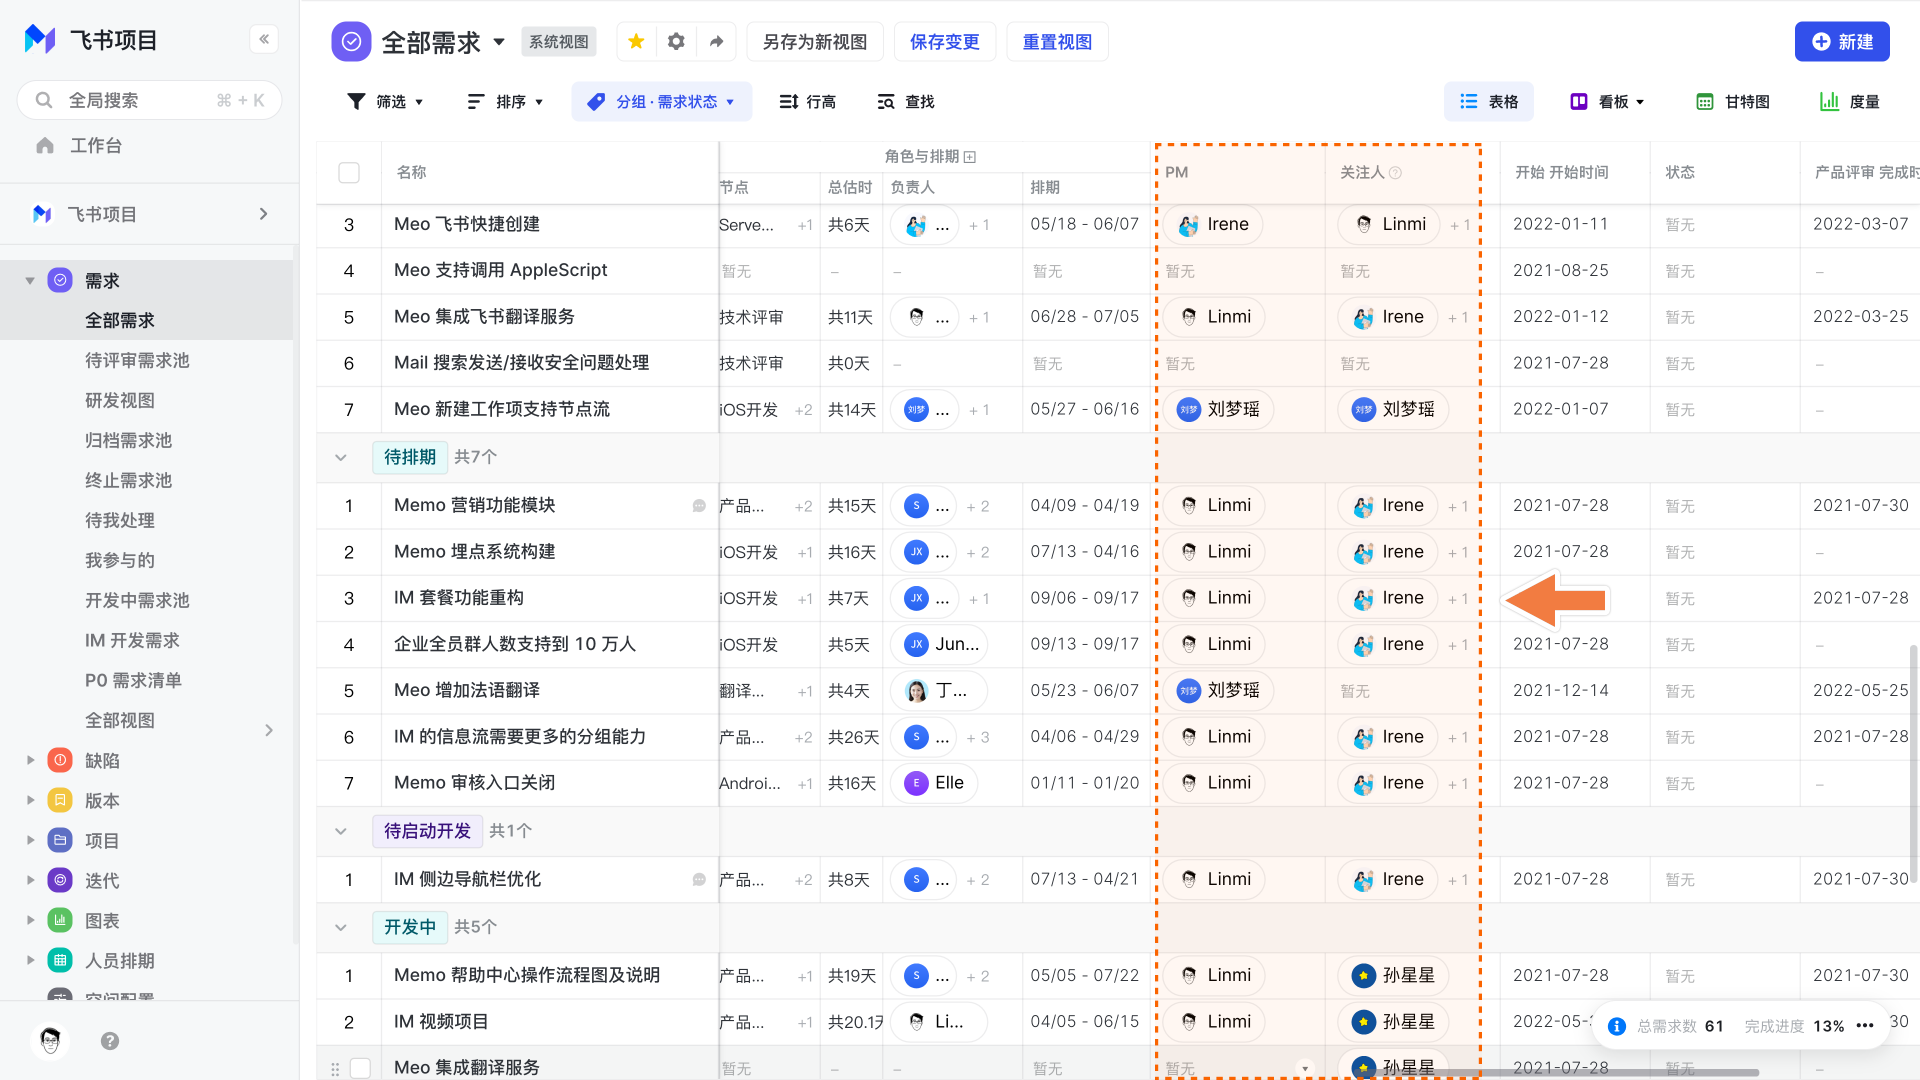Select 归档需求池 in the sidebar
Screen dimensions: 1920x1080
click(129, 441)
